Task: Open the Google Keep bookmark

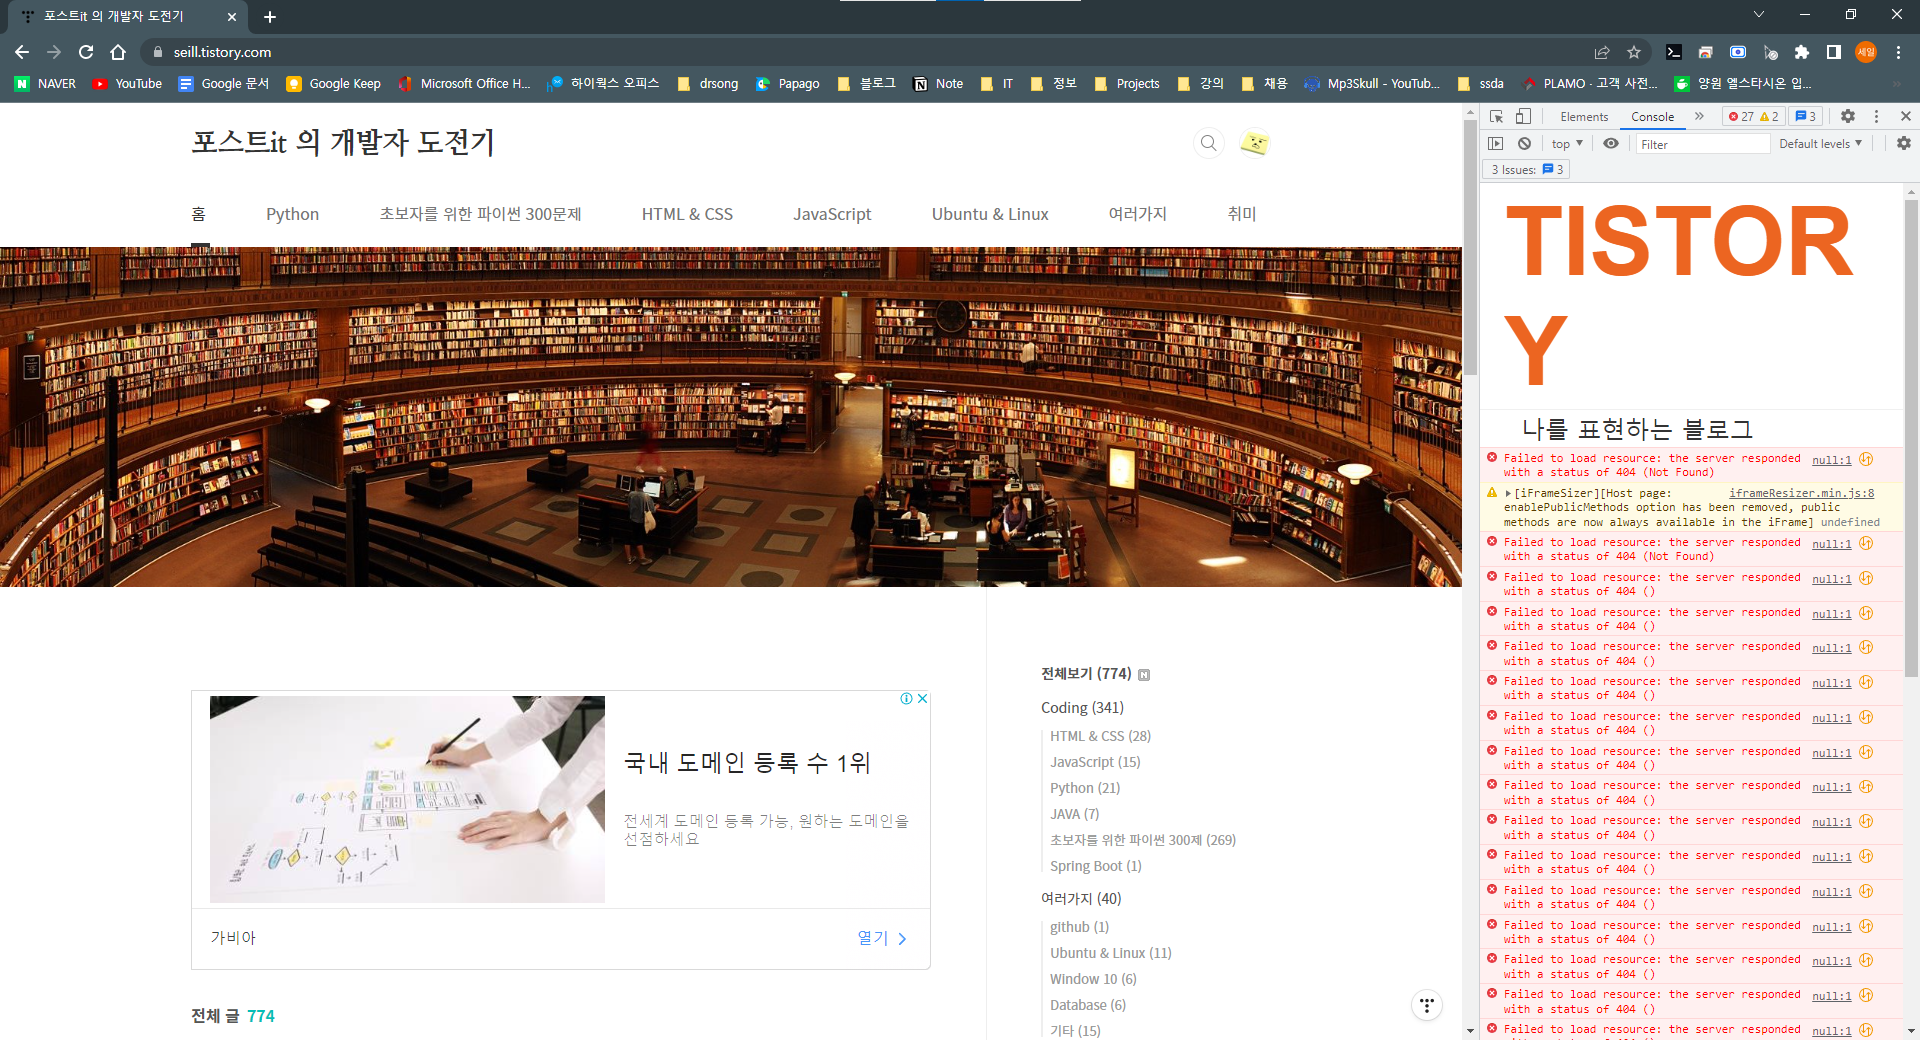Action: pyautogui.click(x=333, y=84)
